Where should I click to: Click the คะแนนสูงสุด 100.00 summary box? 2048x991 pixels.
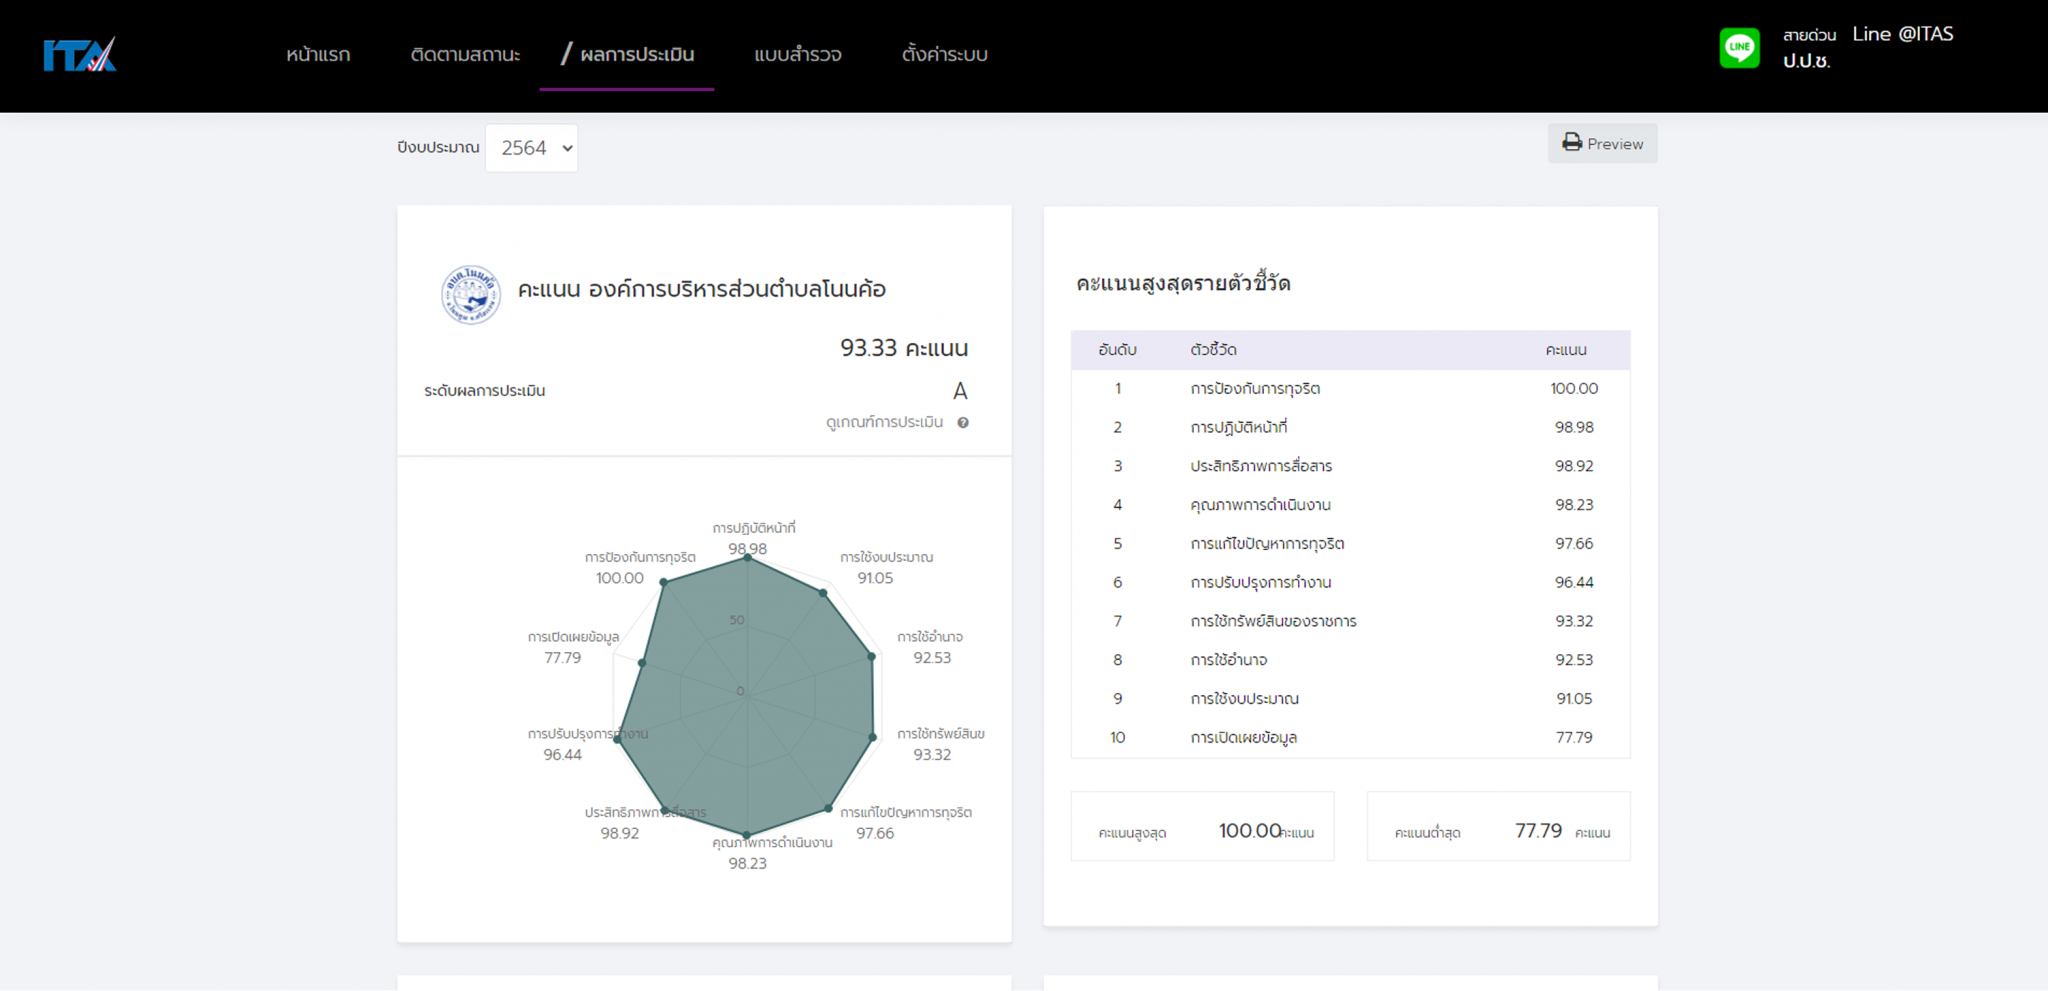pos(1202,826)
